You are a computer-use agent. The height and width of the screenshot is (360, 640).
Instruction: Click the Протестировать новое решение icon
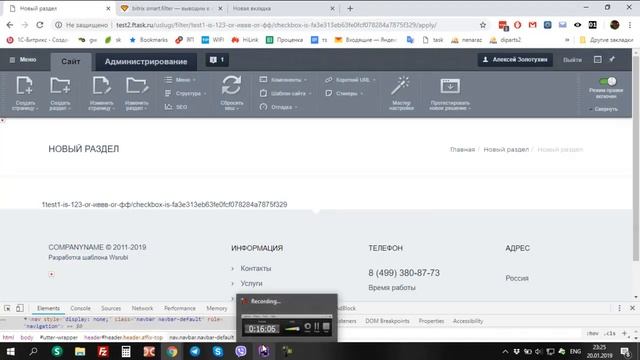click(x=450, y=86)
